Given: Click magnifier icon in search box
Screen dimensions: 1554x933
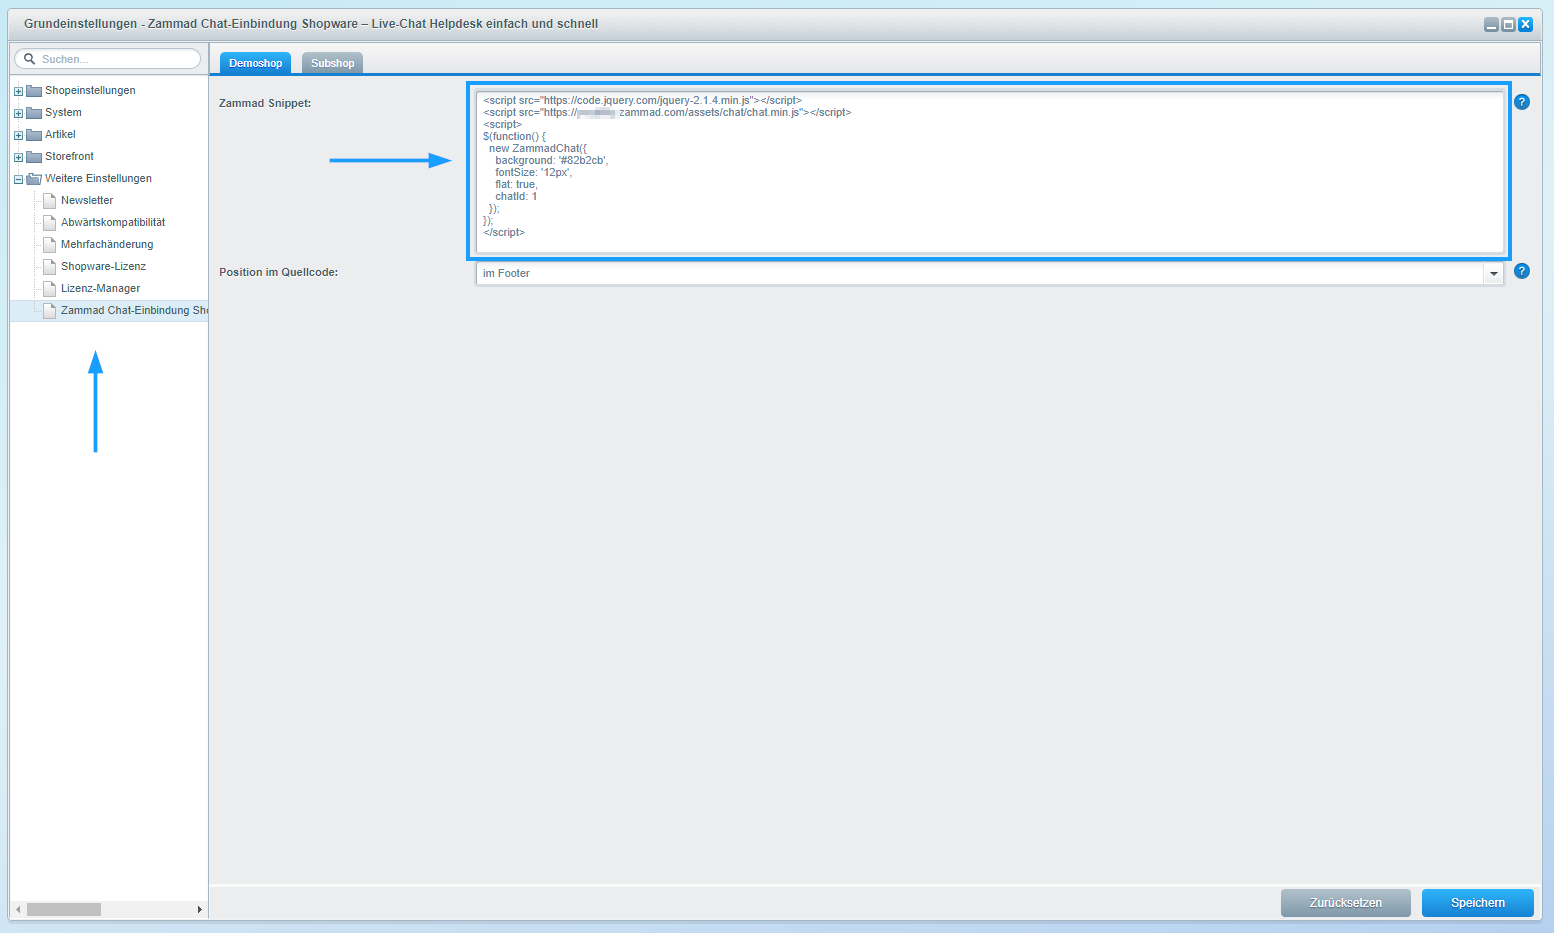Looking at the screenshot, I should click(x=29, y=59).
